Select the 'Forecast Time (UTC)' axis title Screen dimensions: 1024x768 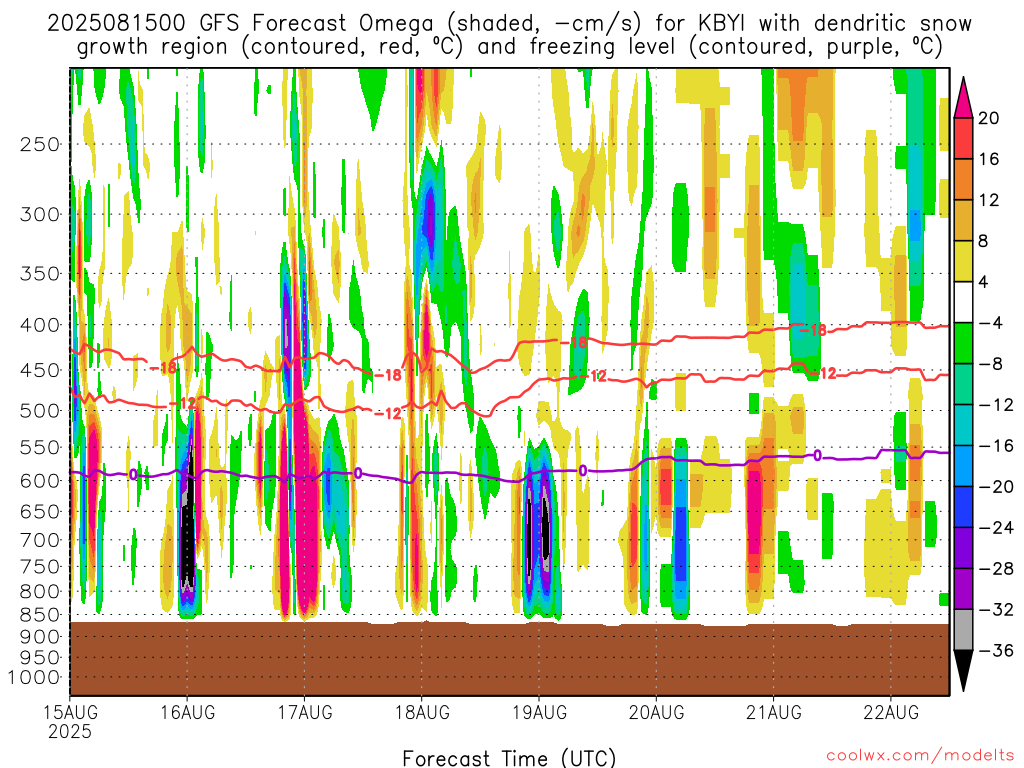[x=509, y=758]
